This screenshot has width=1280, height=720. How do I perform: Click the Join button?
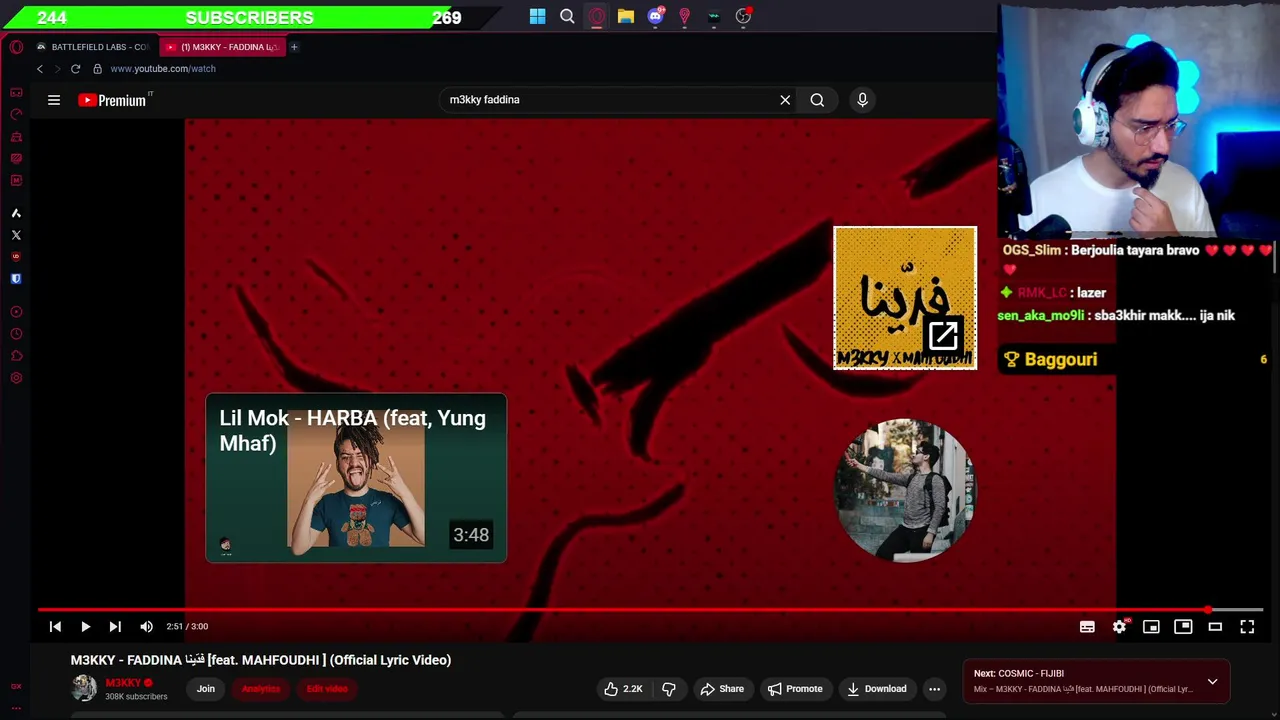coord(206,689)
